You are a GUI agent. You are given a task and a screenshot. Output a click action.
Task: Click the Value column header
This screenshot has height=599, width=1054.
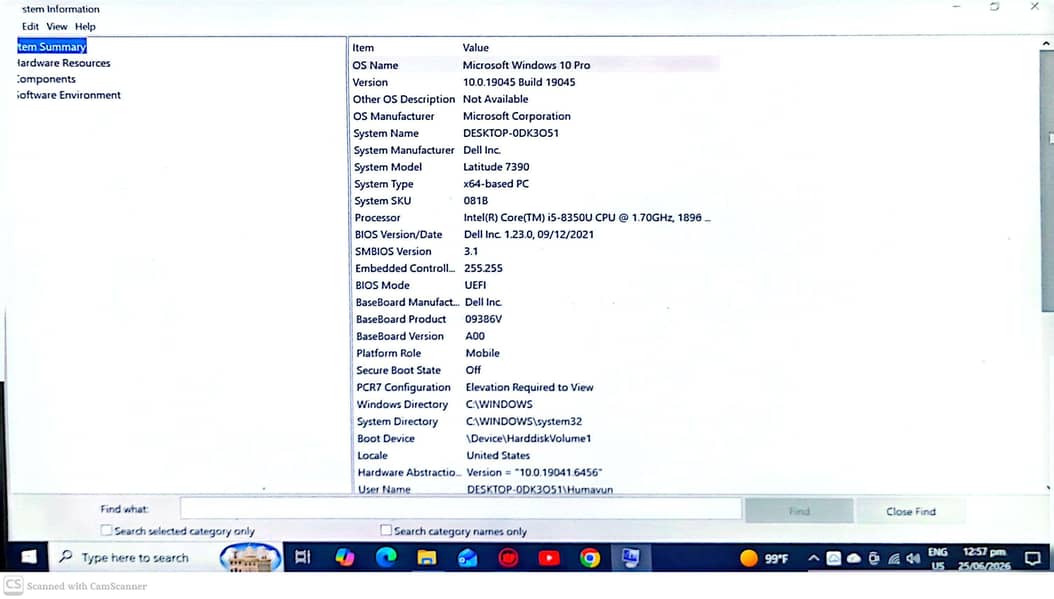(475, 48)
